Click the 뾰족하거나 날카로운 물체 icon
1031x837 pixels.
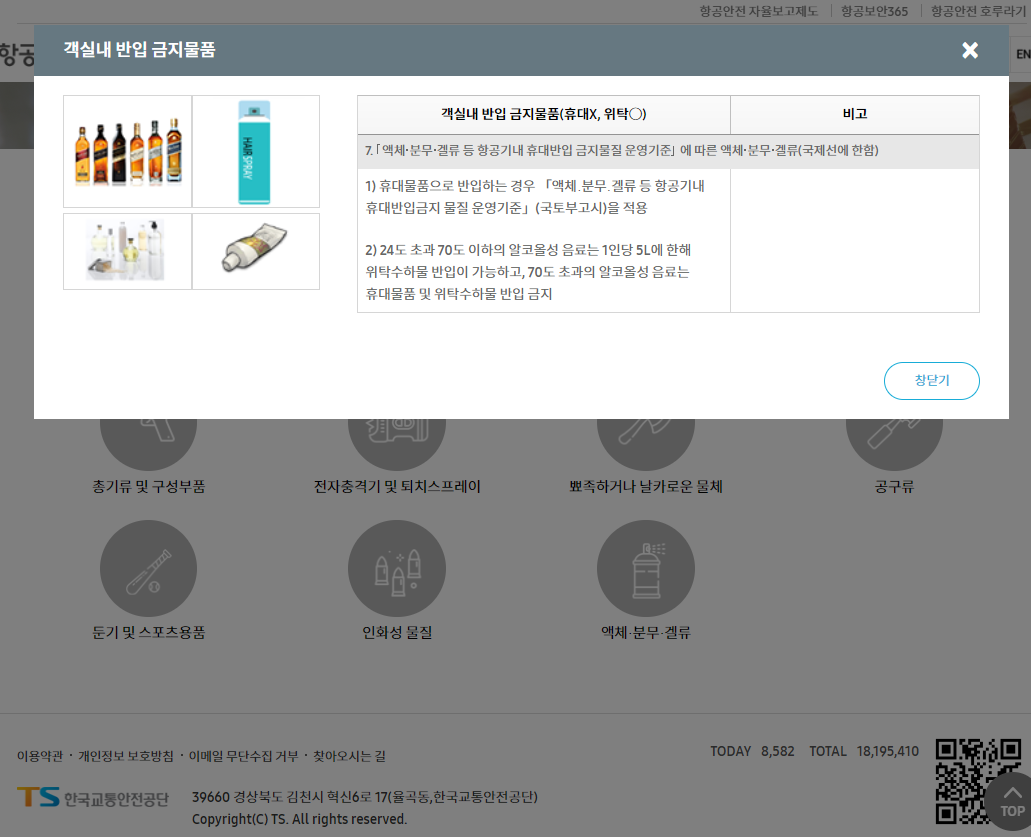click(646, 440)
